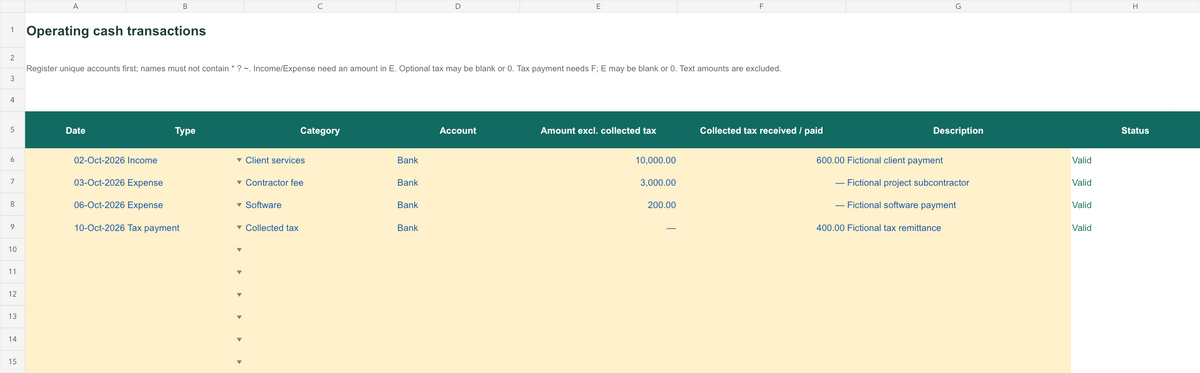
Task: Select column F header
Action: pos(761,6)
